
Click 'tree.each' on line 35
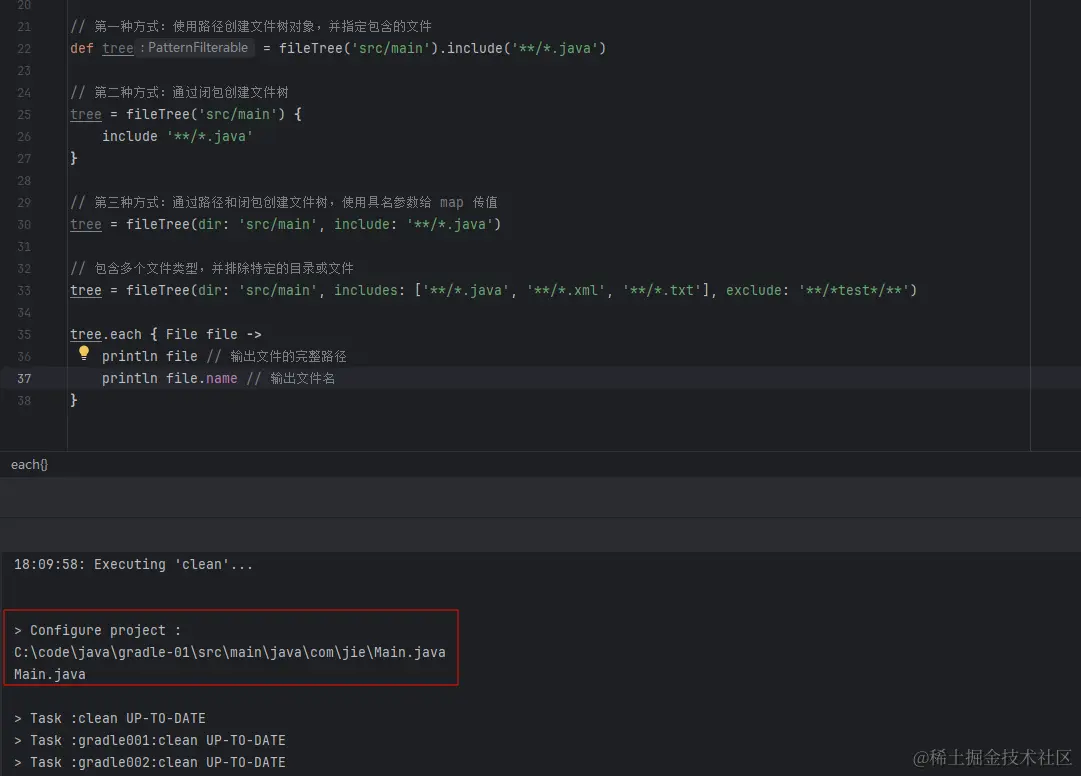click(105, 334)
